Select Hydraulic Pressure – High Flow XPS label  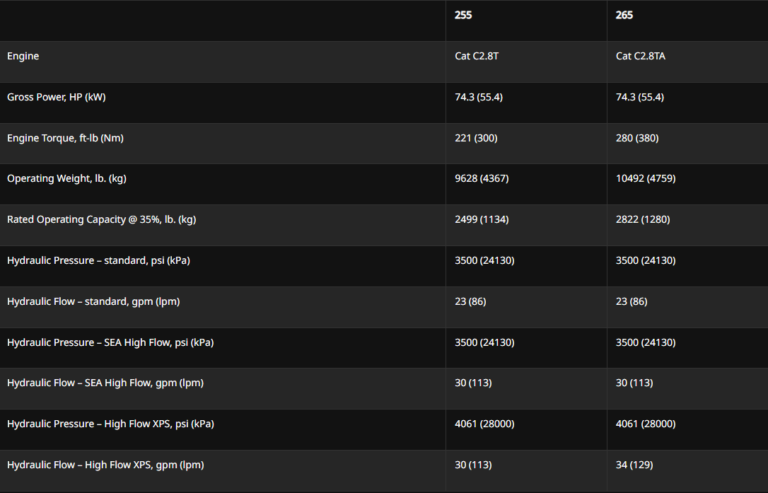coord(110,424)
